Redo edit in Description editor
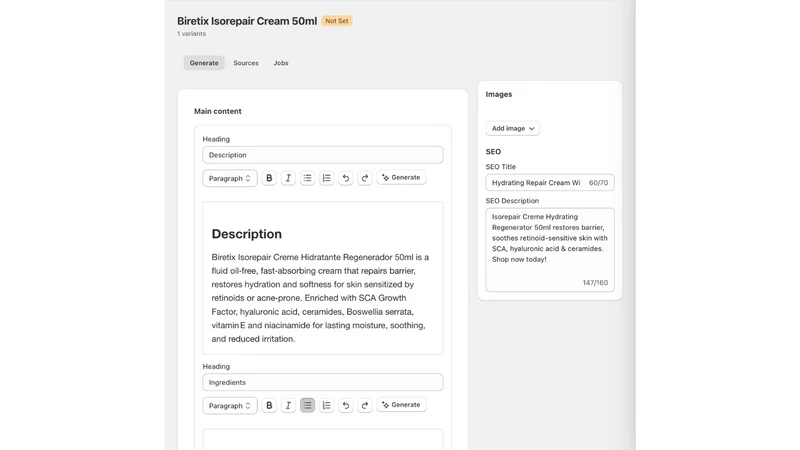The height and width of the screenshot is (450, 800). pos(365,178)
